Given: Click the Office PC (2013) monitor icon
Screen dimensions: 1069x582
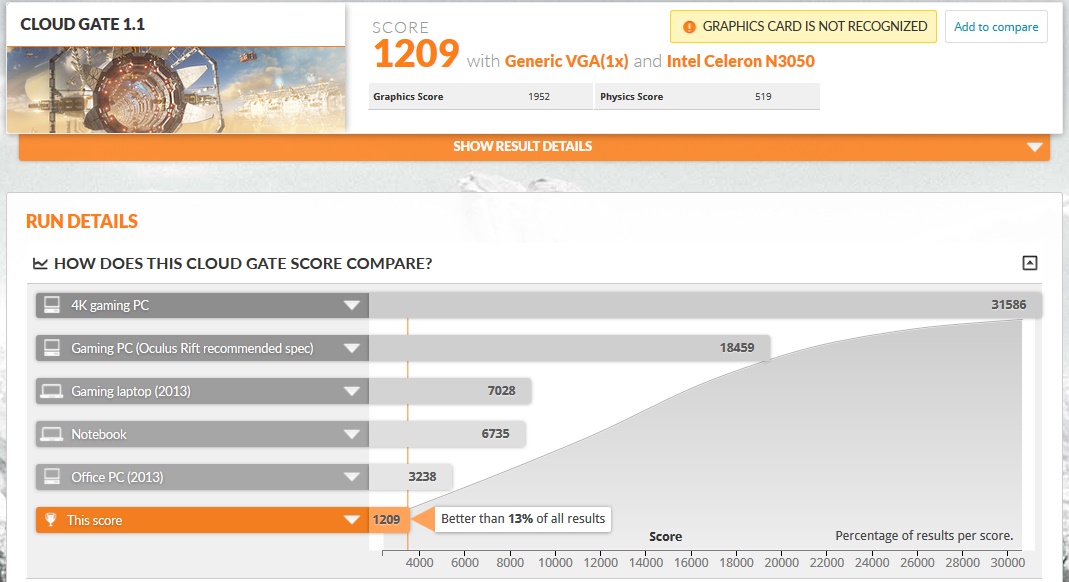Looking at the screenshot, I should (52, 476).
